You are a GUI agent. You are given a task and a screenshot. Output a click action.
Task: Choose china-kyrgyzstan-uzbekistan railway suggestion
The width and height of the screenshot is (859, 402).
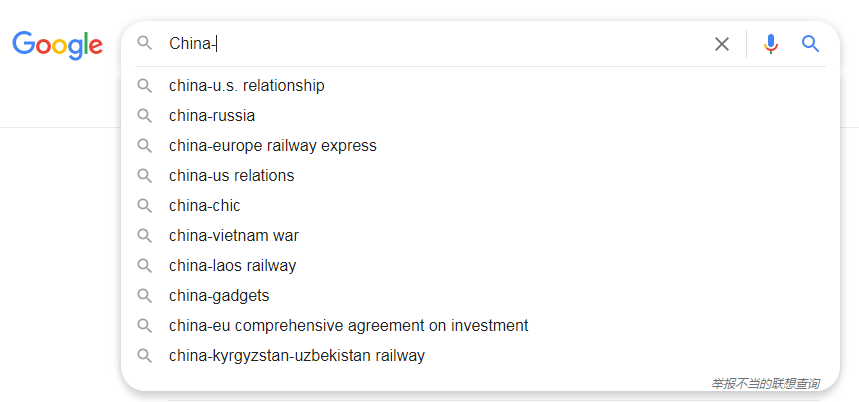297,356
